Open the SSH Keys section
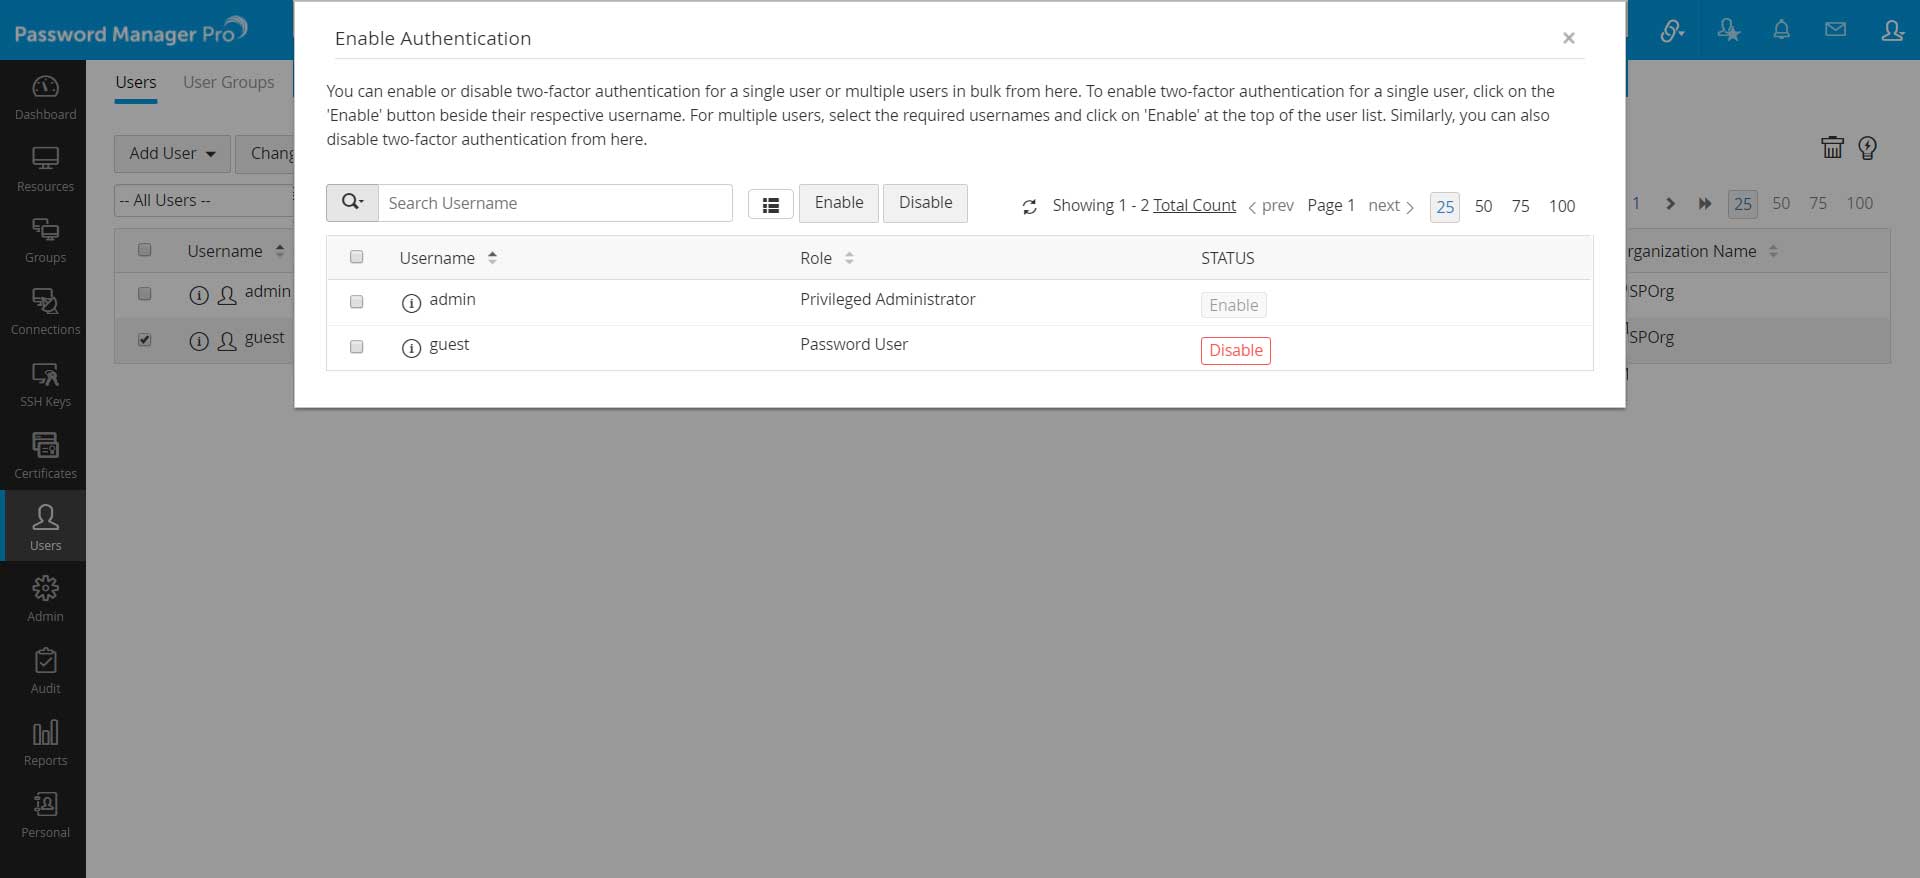Screen dimensions: 1920x878 [45, 384]
